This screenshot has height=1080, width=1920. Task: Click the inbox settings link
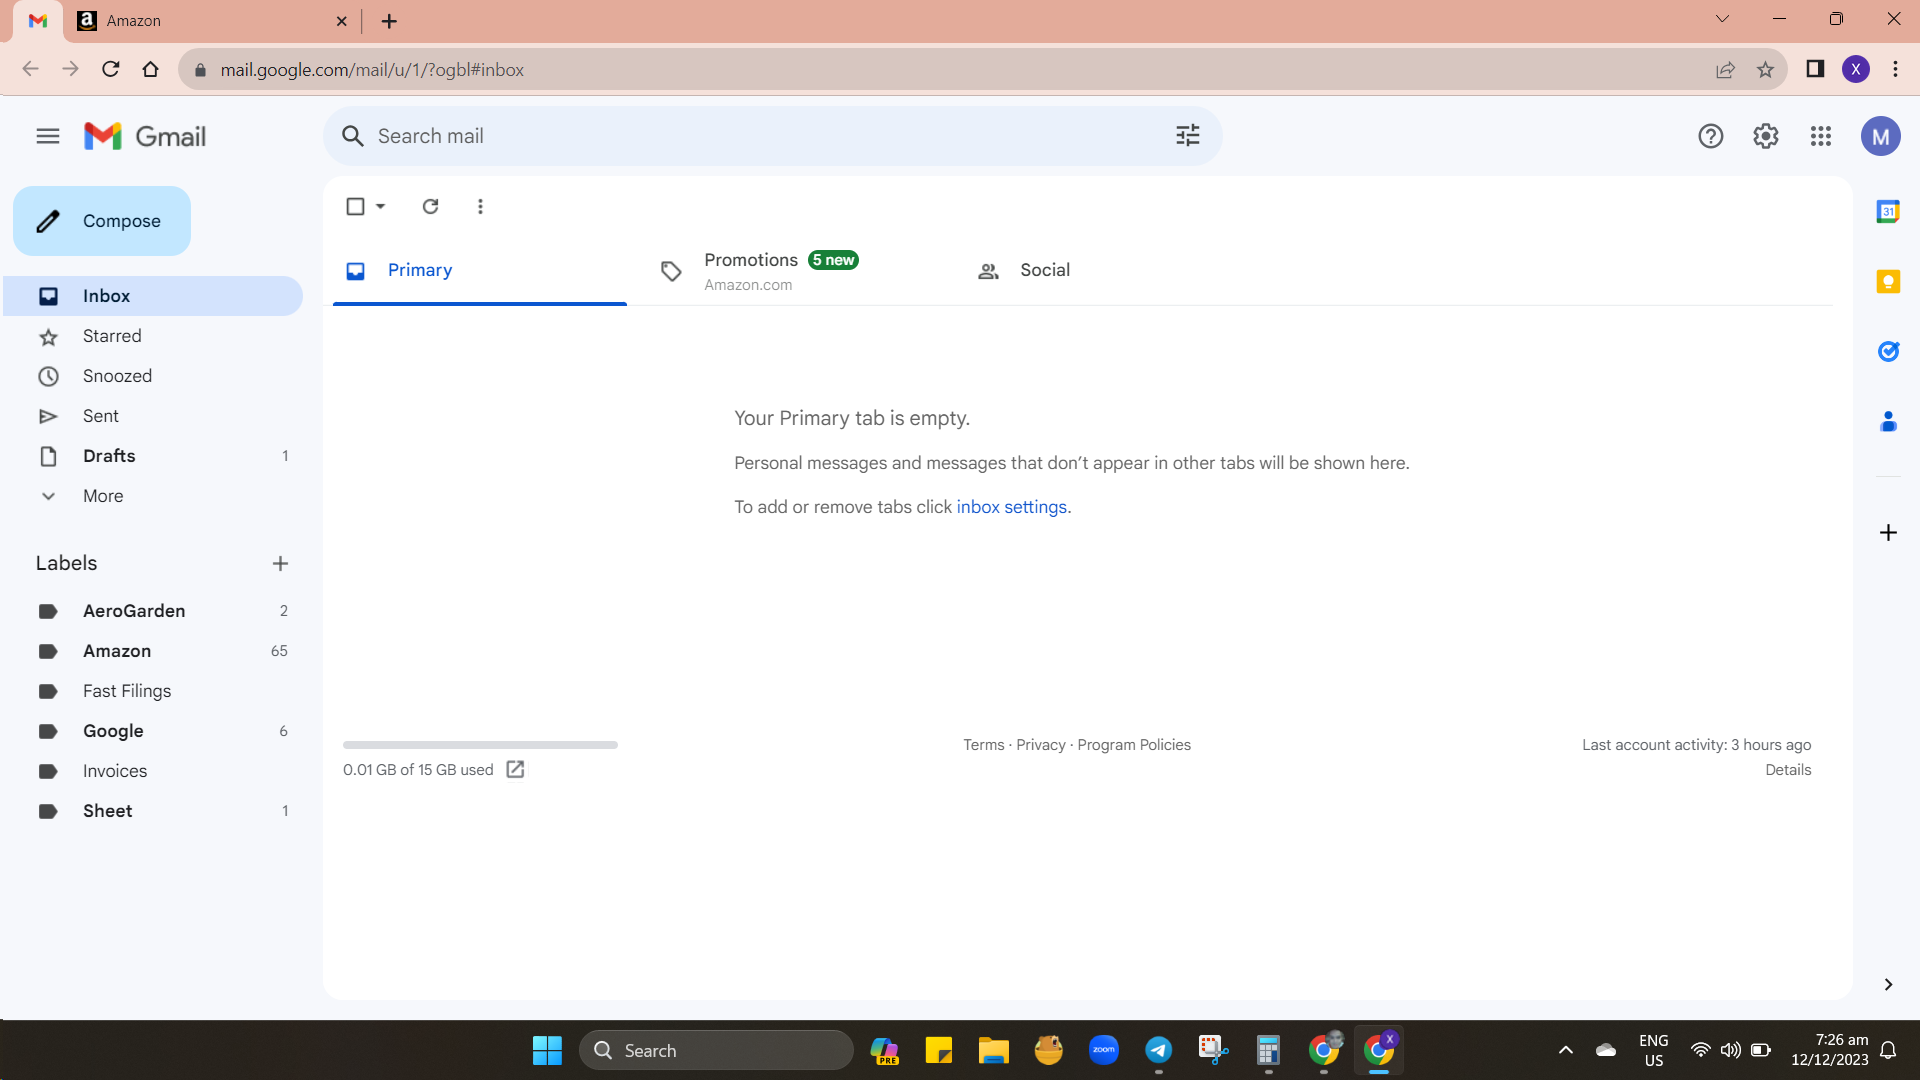pyautogui.click(x=1011, y=507)
